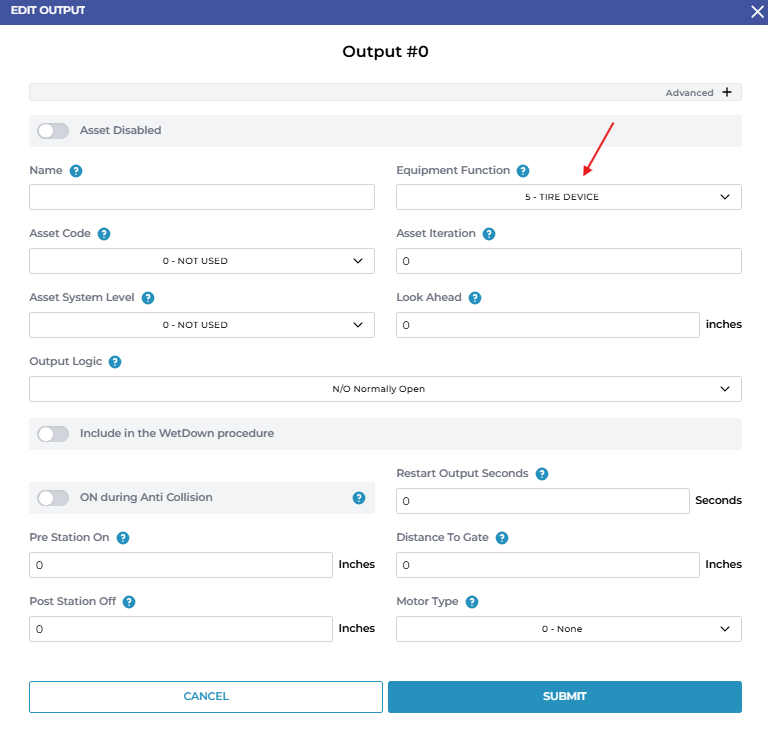Click the SUBMIT button
This screenshot has height=743, width=768.
point(564,697)
